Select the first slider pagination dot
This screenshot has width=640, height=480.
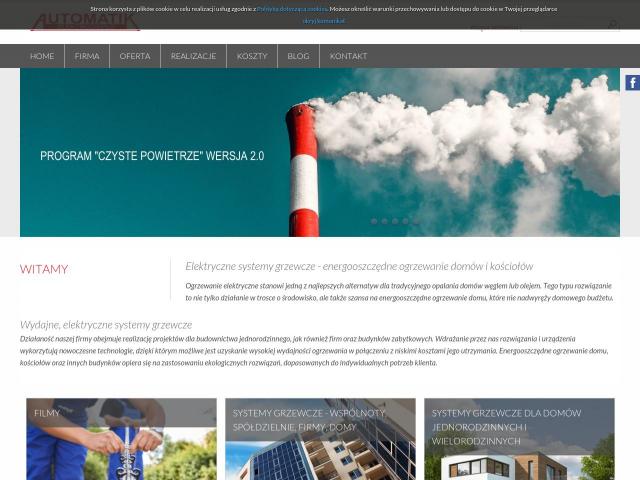point(374,221)
